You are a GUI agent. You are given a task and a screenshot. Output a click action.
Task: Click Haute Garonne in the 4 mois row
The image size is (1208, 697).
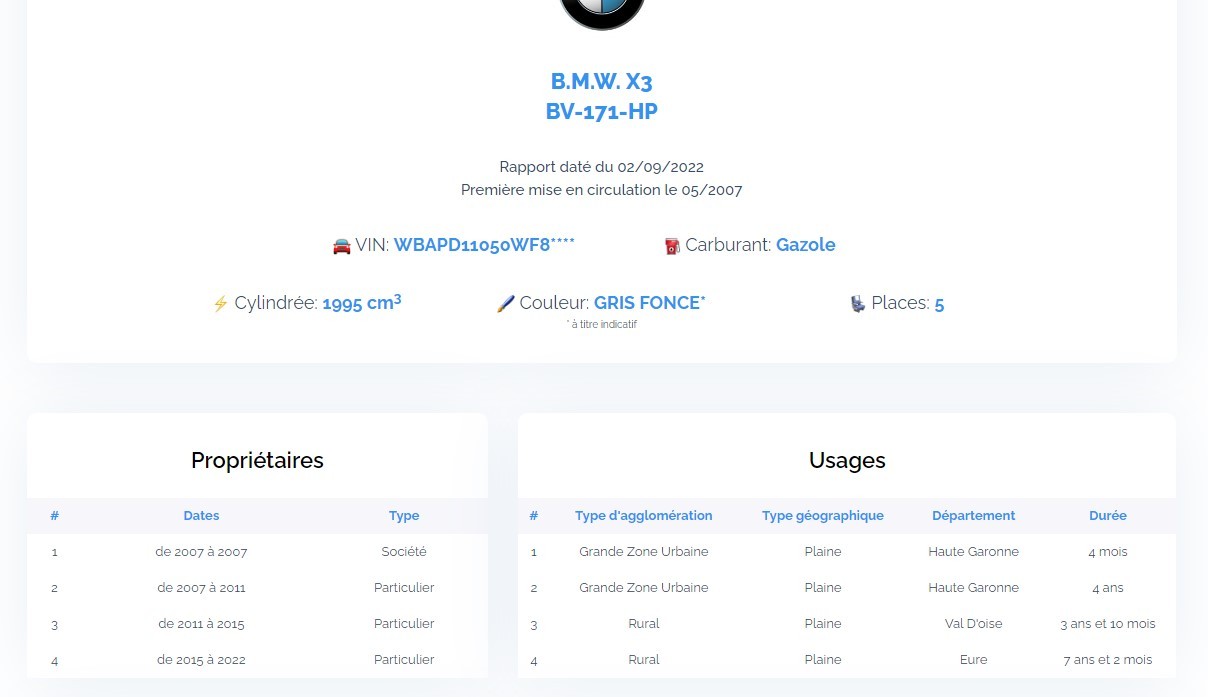[x=974, y=552]
